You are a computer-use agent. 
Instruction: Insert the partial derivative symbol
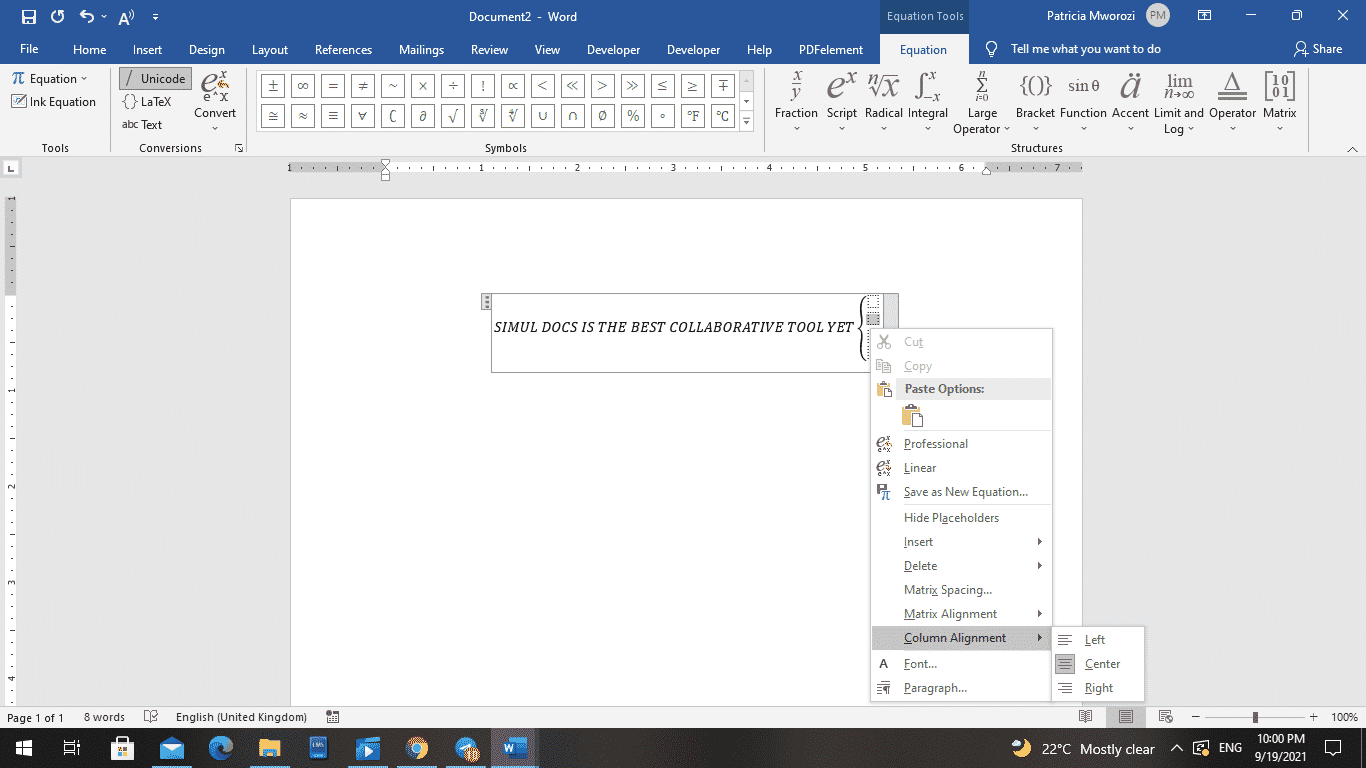pos(422,116)
